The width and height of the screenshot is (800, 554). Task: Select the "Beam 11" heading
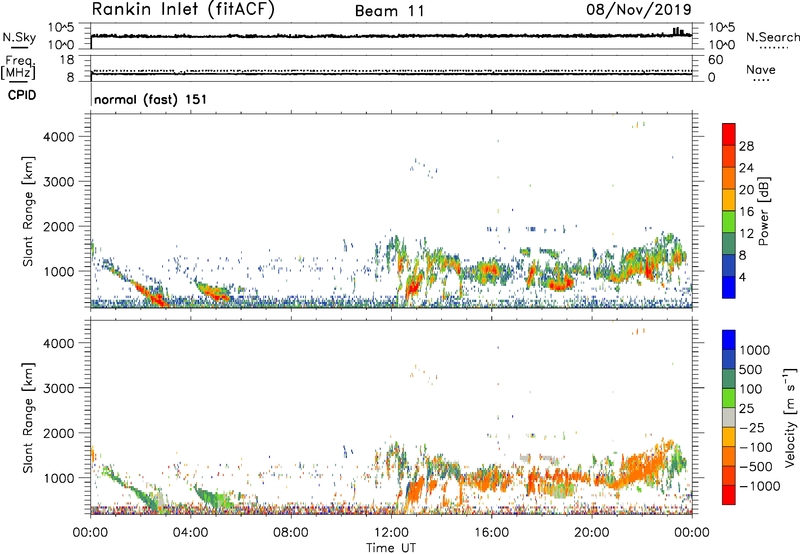[x=389, y=11]
